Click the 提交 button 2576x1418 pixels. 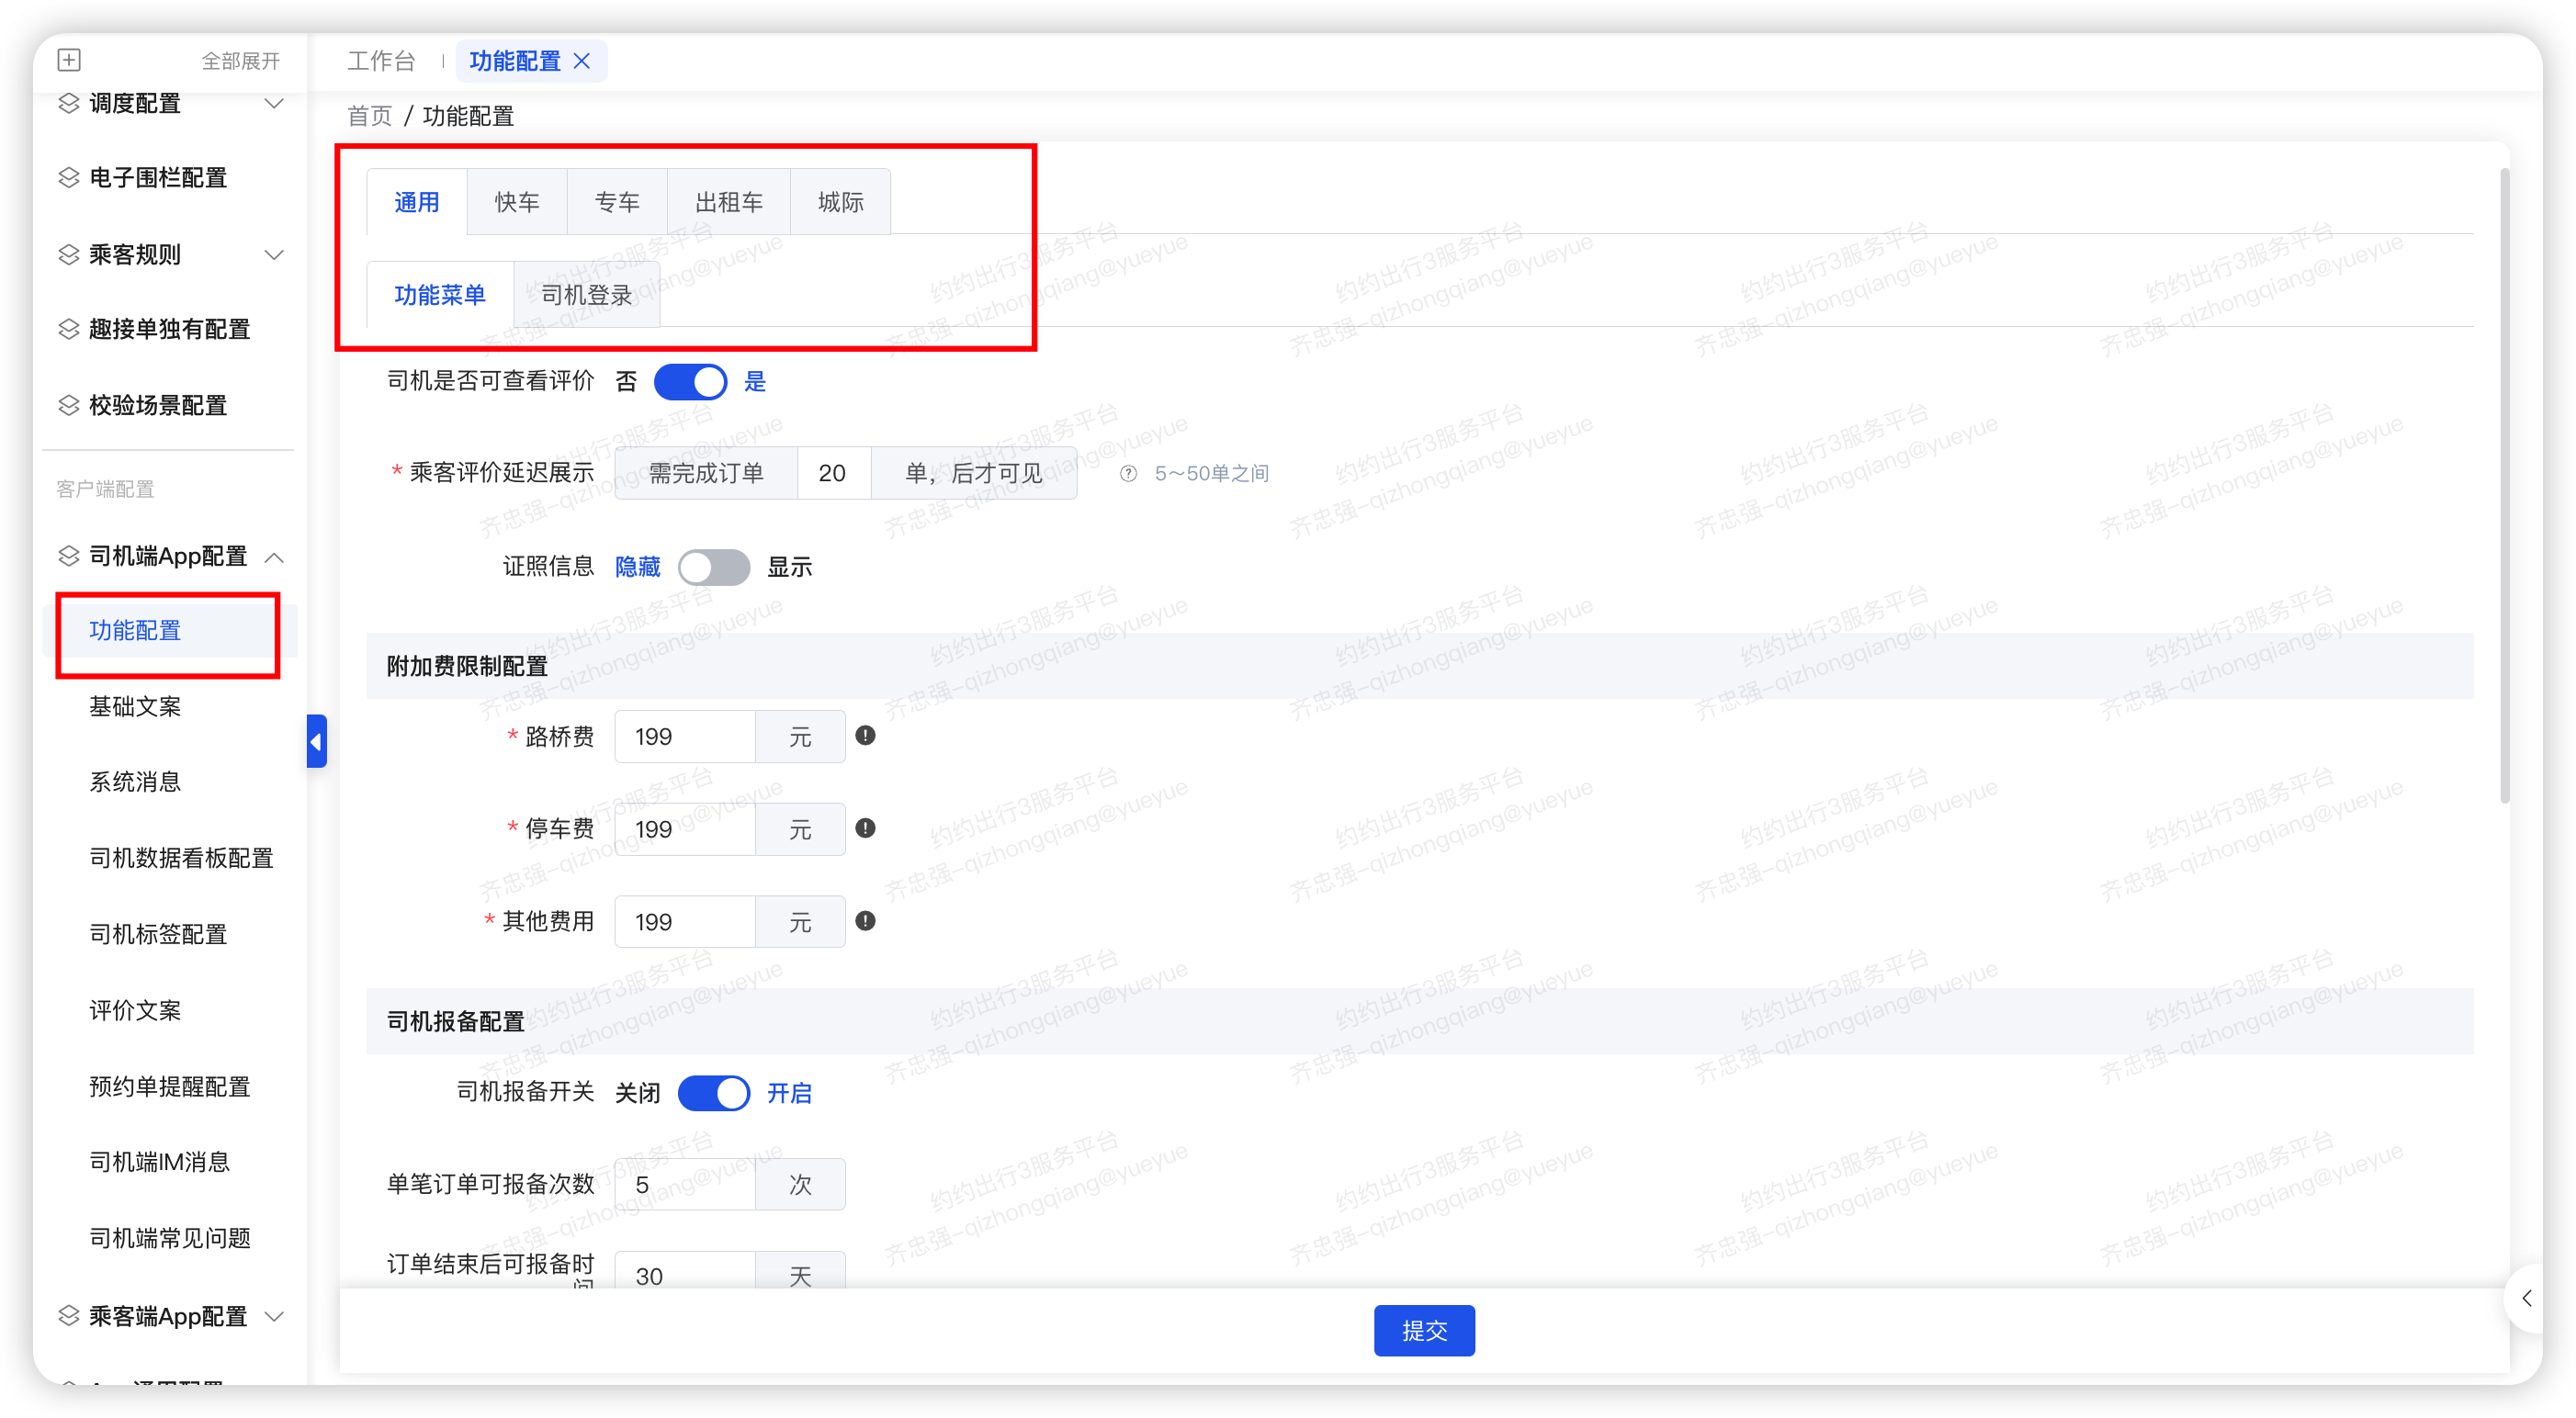click(x=1424, y=1330)
